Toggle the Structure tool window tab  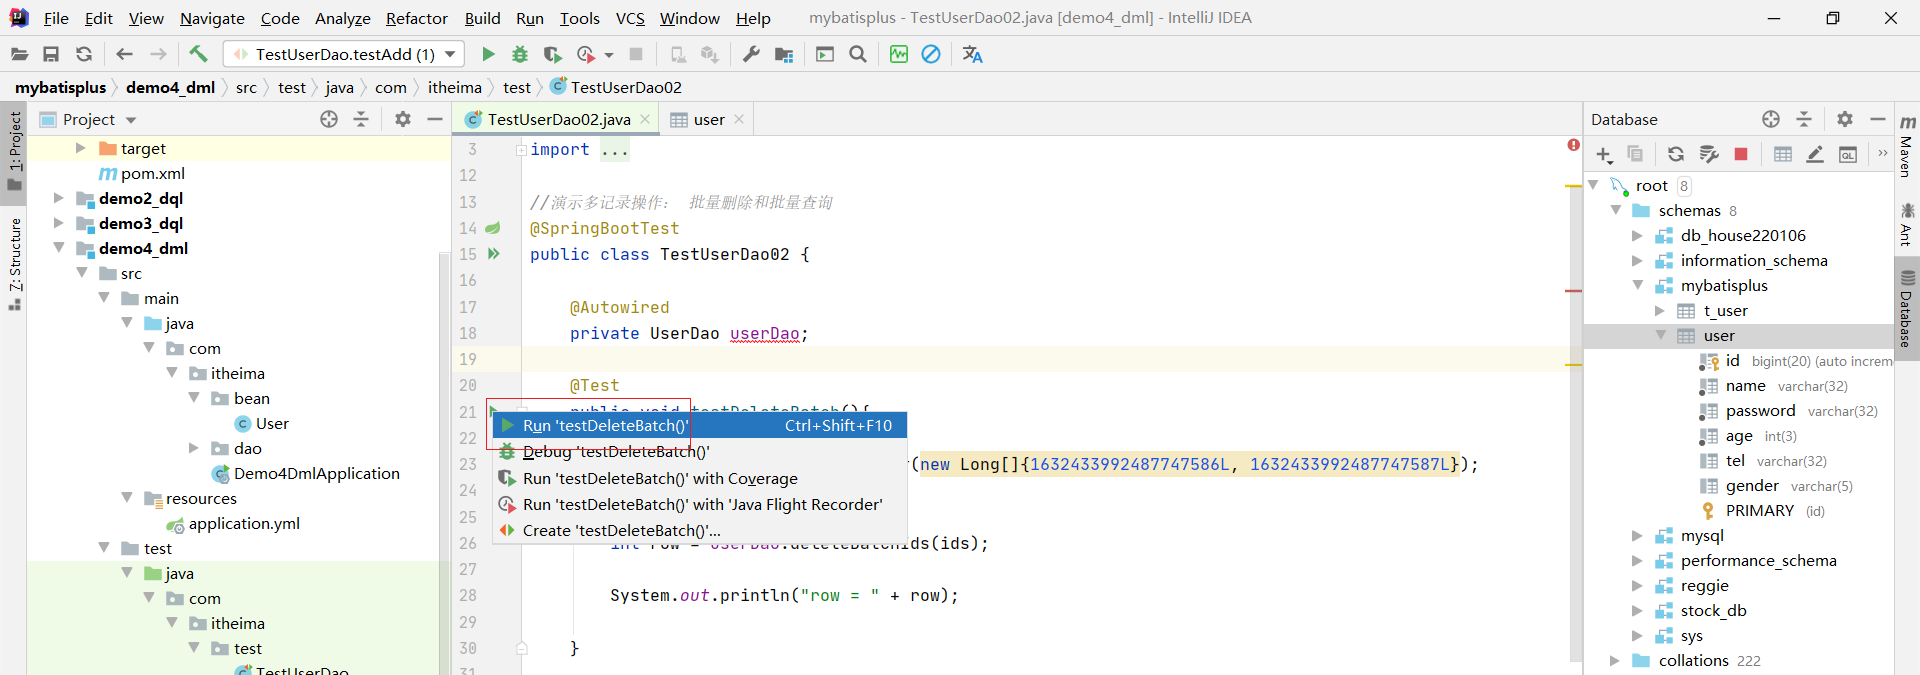[14, 263]
